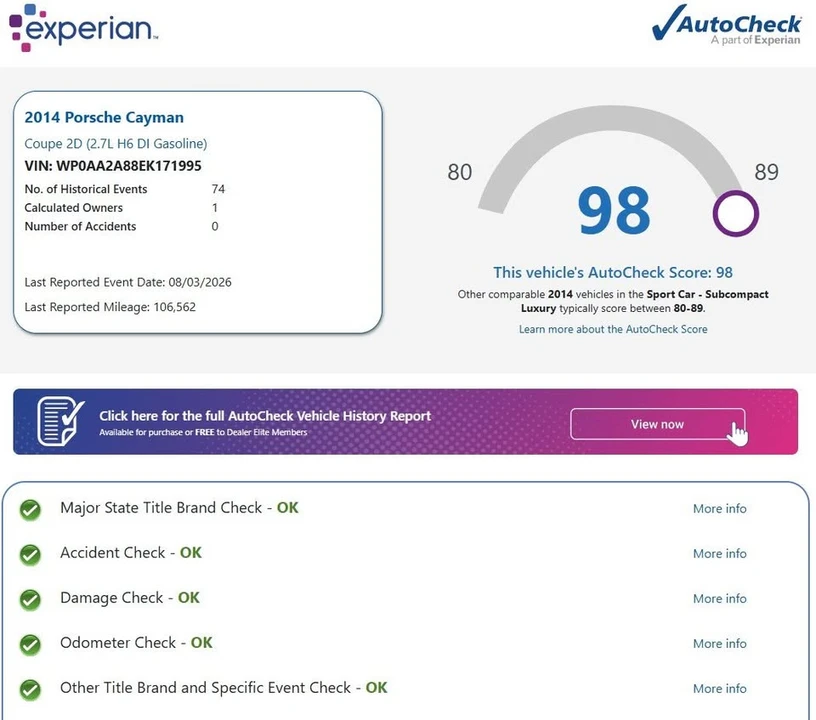This screenshot has height=720, width=816.
Task: Open More info for Damage Check
Action: point(720,598)
